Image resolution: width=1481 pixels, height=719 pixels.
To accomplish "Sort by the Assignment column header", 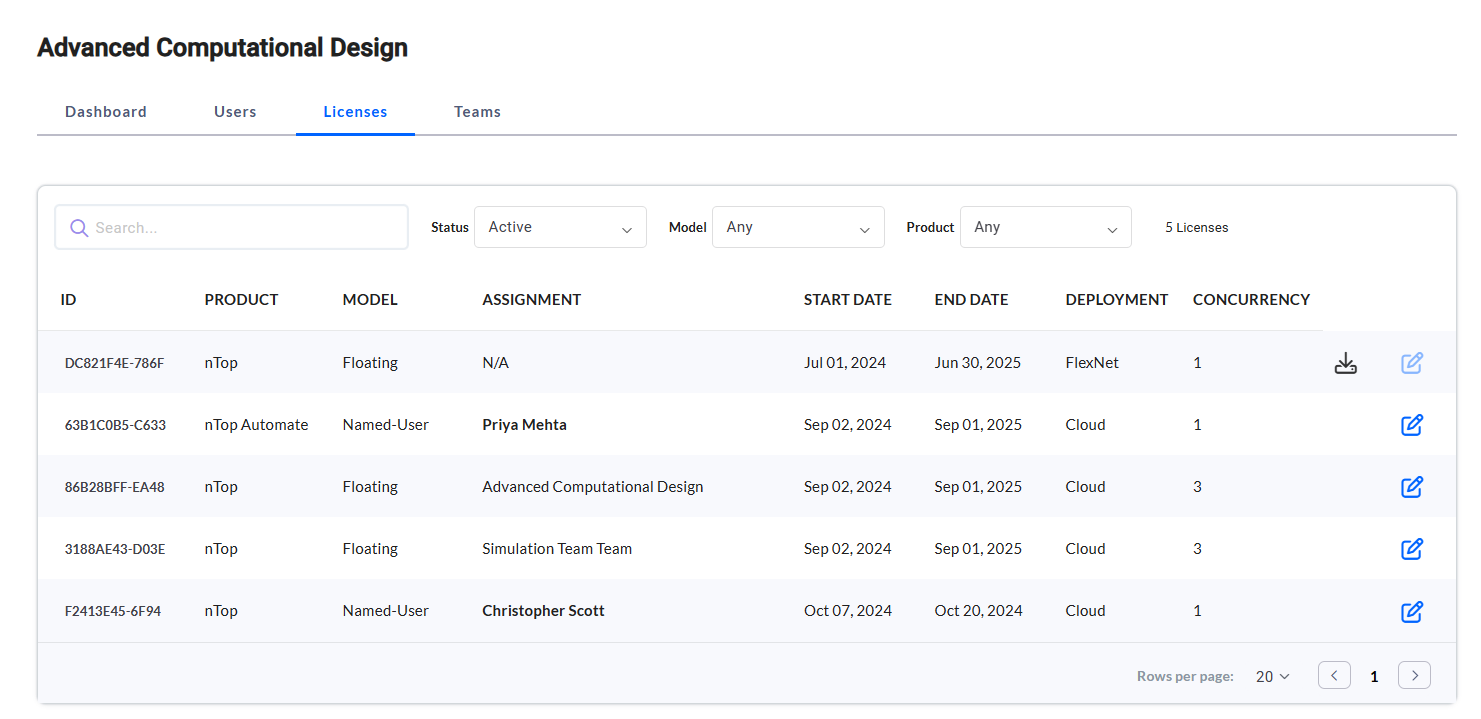I will pos(531,300).
